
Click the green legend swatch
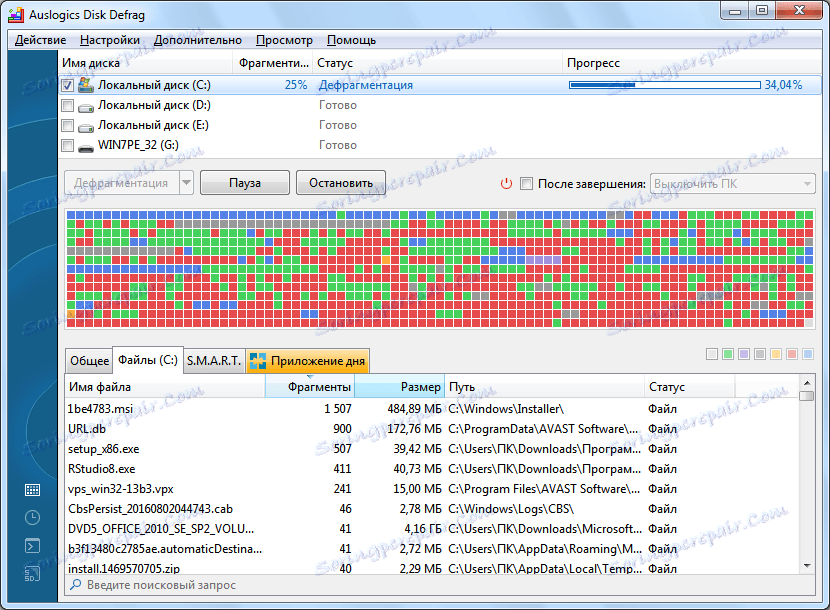point(728,354)
